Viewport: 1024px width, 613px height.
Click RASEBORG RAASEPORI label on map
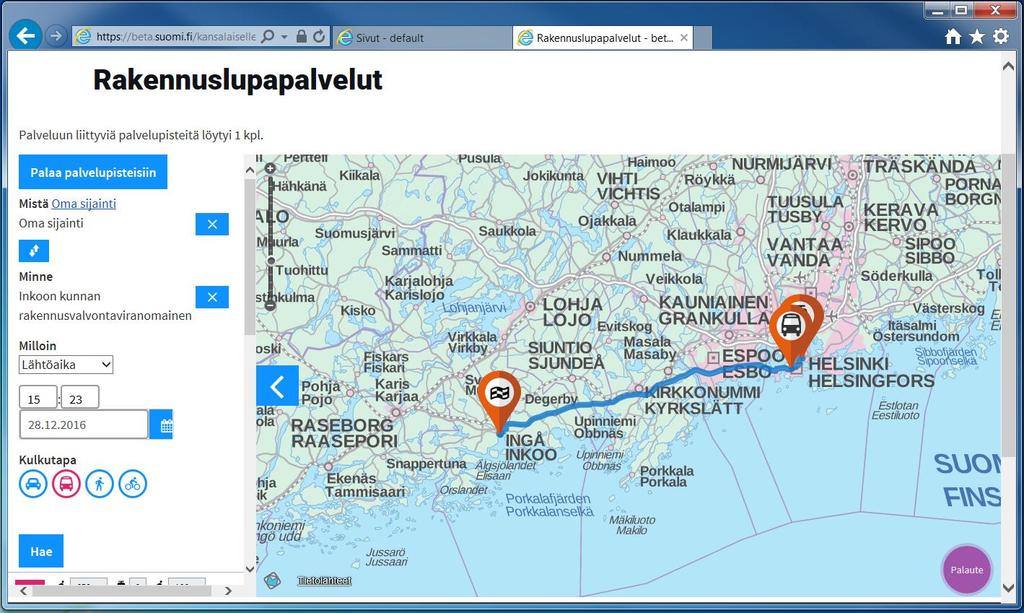[x=344, y=433]
